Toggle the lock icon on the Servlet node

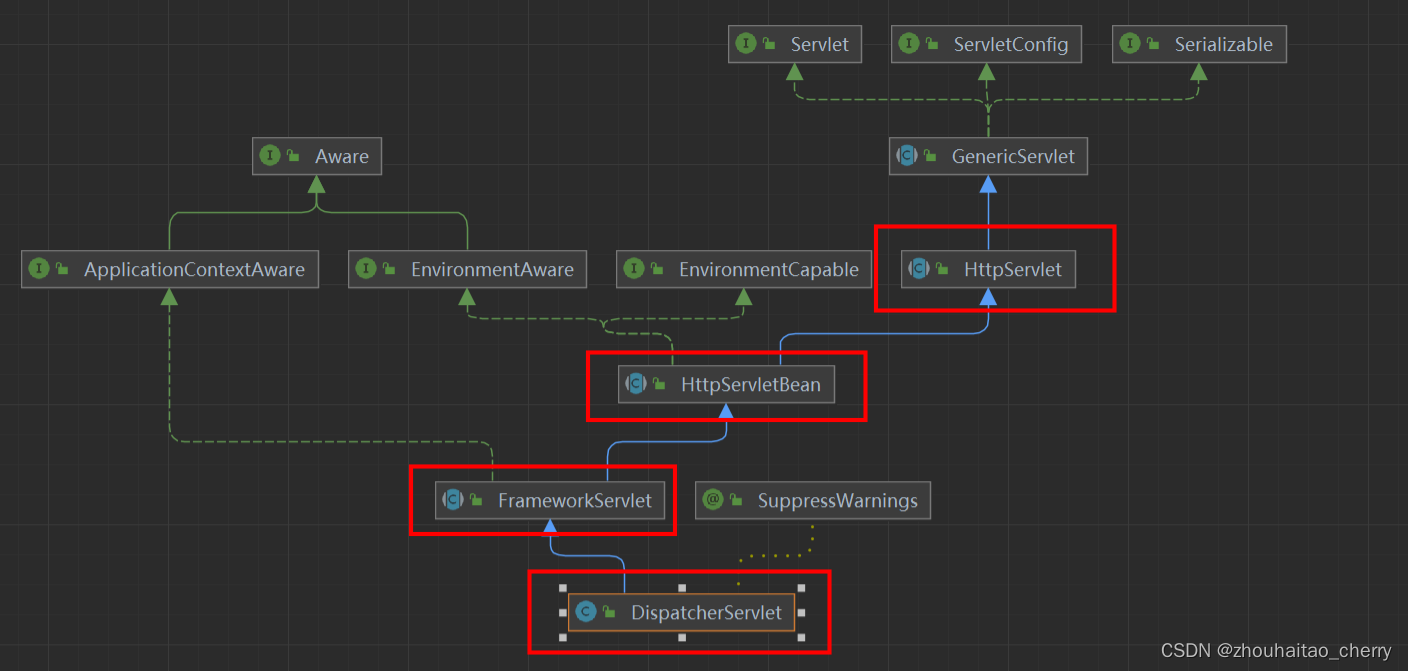pos(770,43)
